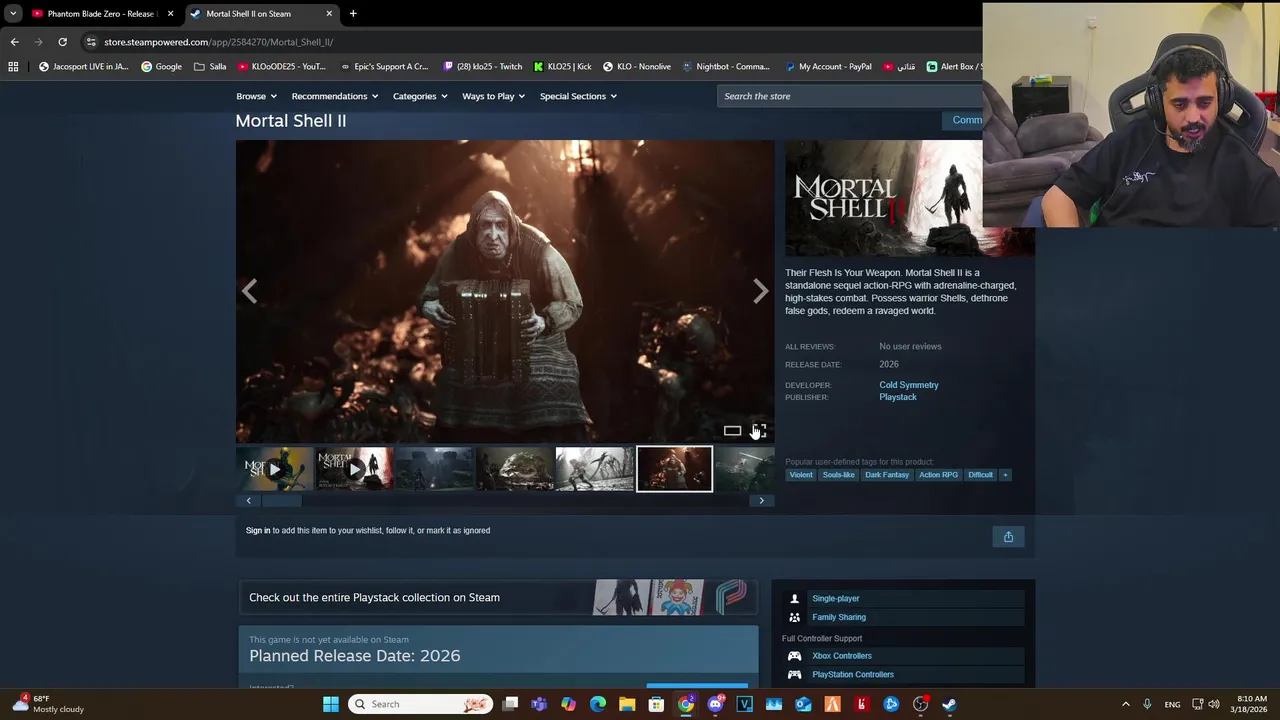The width and height of the screenshot is (1280, 720).
Task: Open the Family Sharing feature link
Action: tap(838, 617)
